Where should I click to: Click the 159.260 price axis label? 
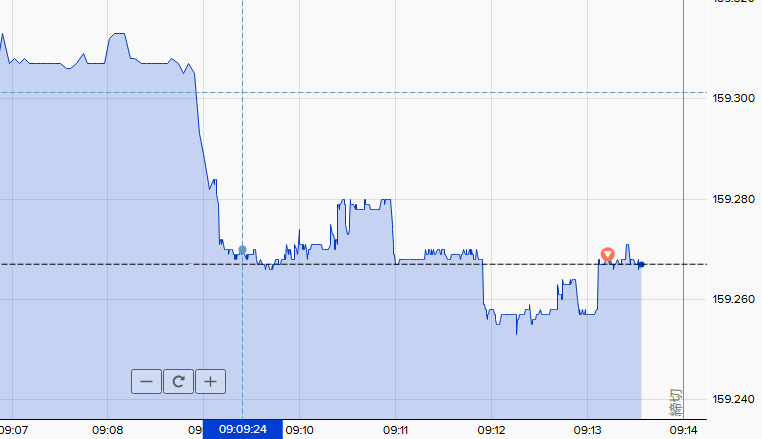pyautogui.click(x=734, y=299)
